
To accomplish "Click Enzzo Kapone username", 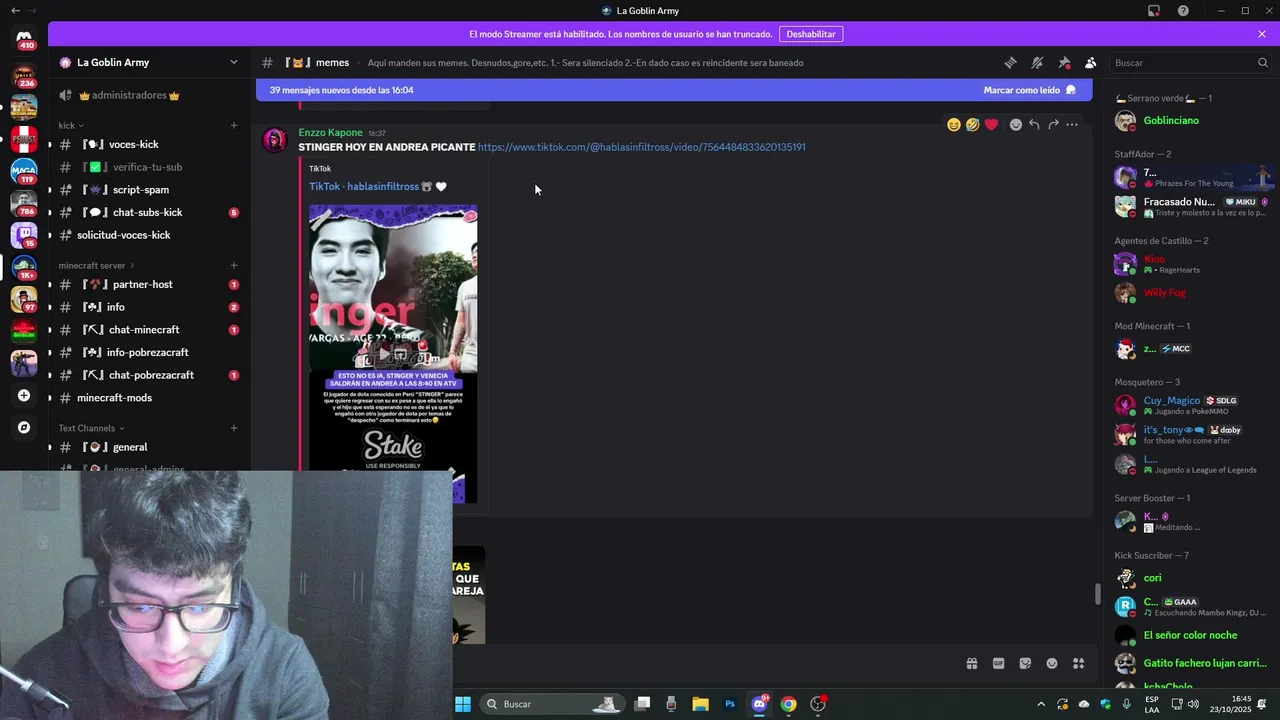I will 330,133.
